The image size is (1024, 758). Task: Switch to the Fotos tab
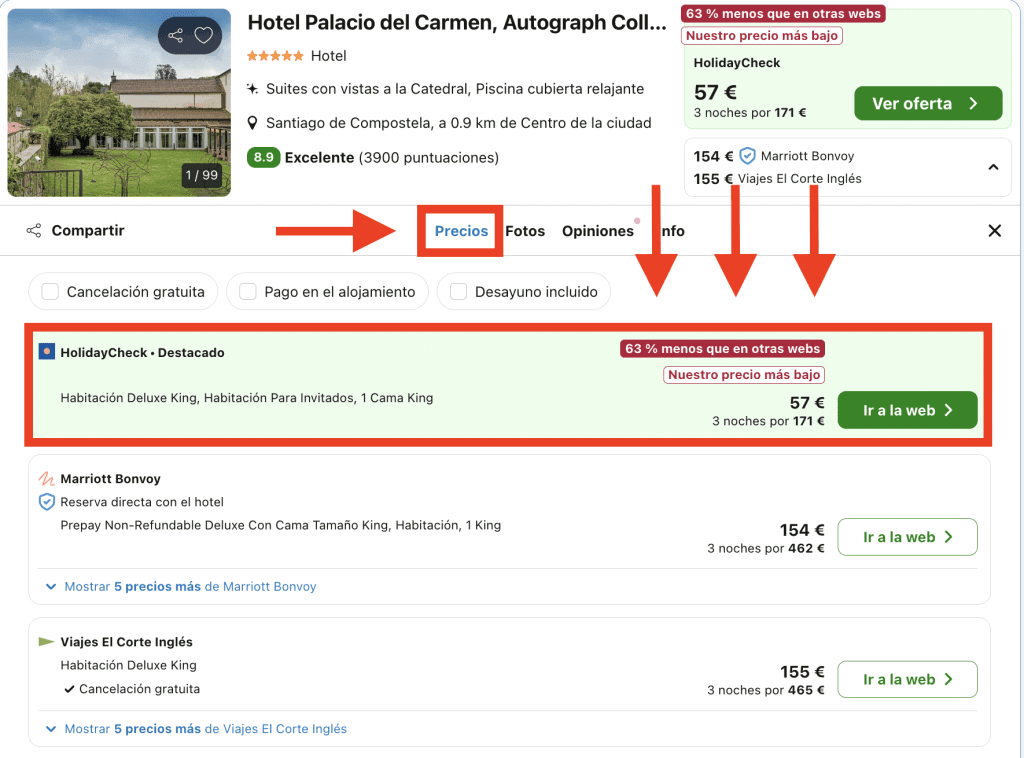coord(525,231)
